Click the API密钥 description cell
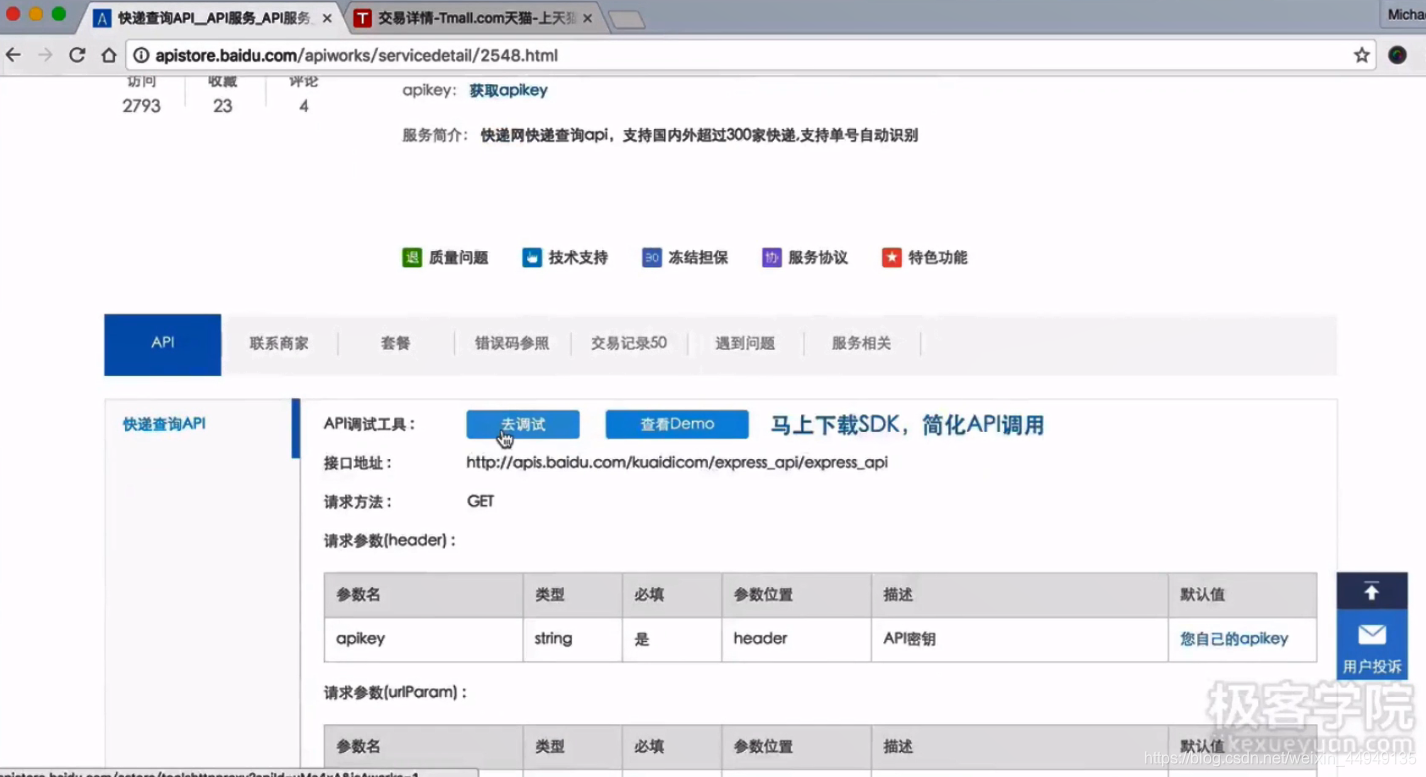This screenshot has height=777, width=1426. [1019, 639]
